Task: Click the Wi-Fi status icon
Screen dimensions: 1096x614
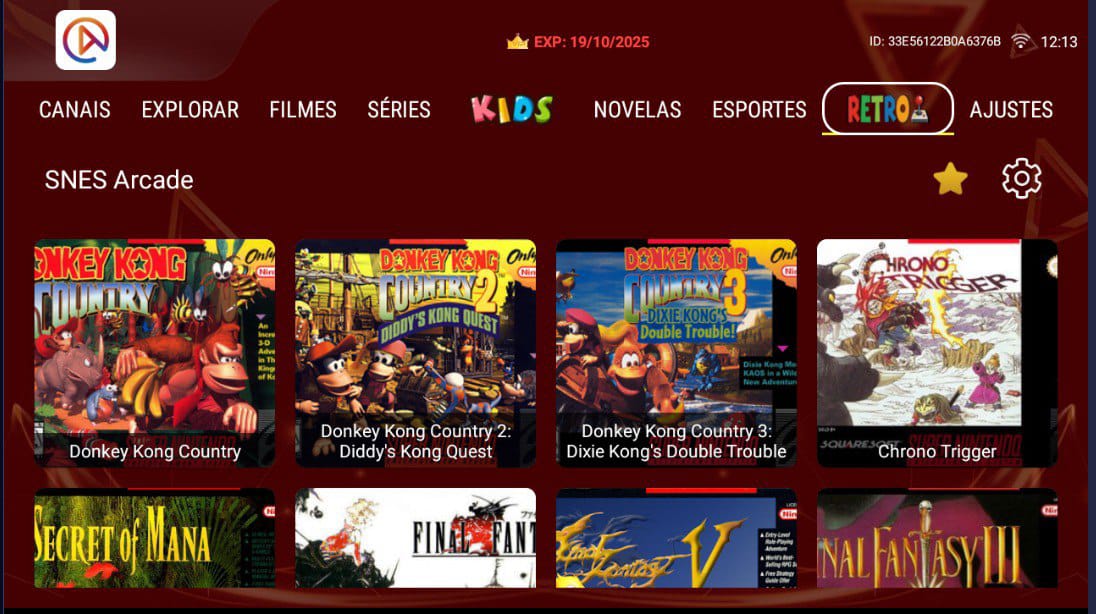Action: tap(1021, 41)
